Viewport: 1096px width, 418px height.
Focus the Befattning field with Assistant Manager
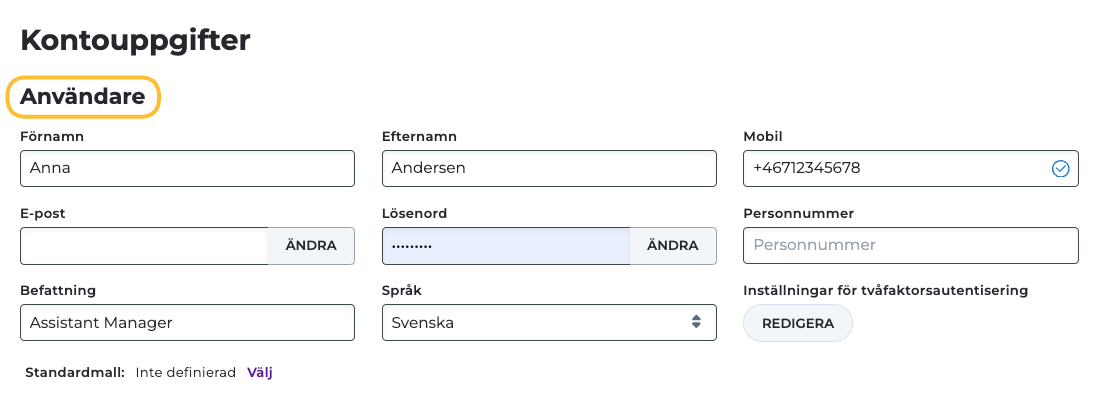[x=187, y=322]
